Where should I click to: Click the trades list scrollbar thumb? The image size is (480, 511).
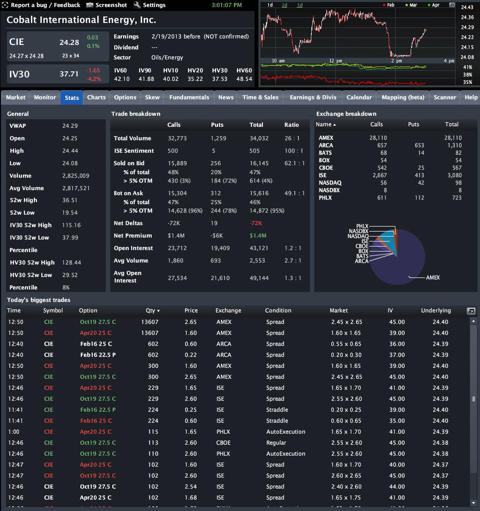click(473, 399)
